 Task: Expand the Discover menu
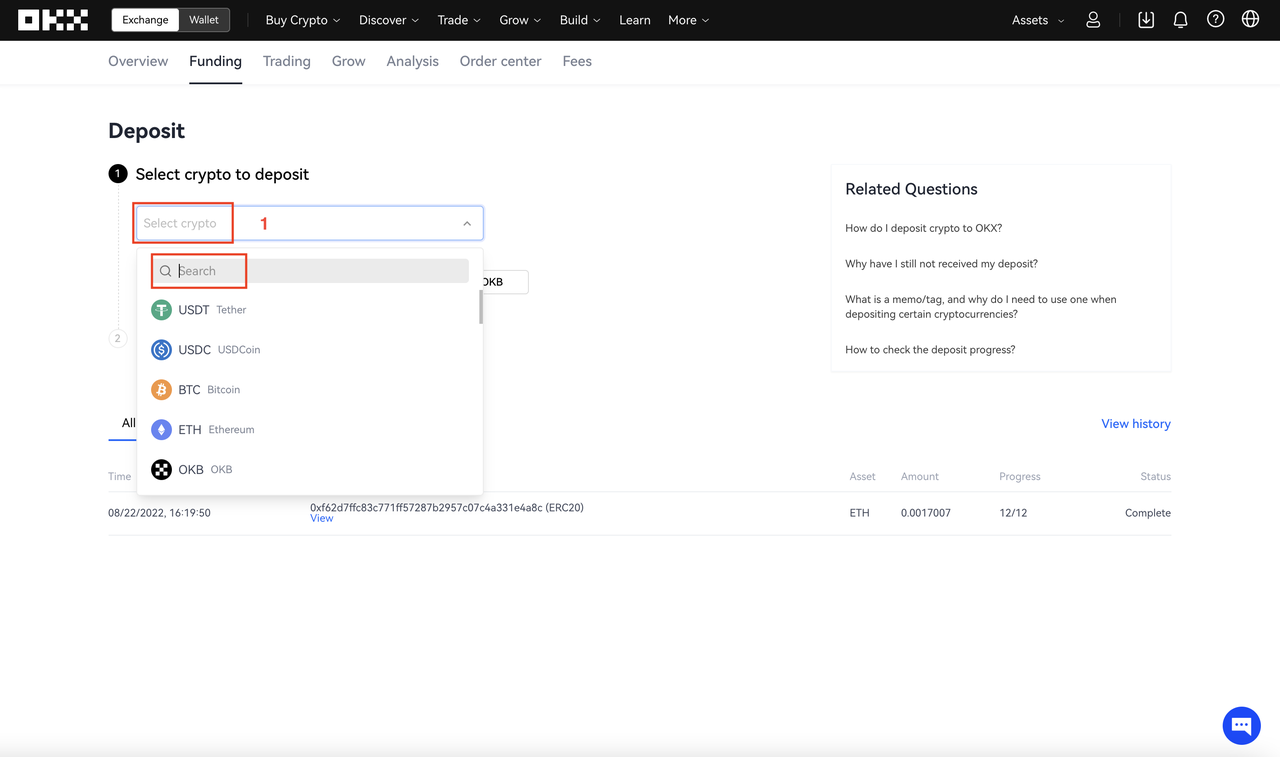pyautogui.click(x=389, y=20)
